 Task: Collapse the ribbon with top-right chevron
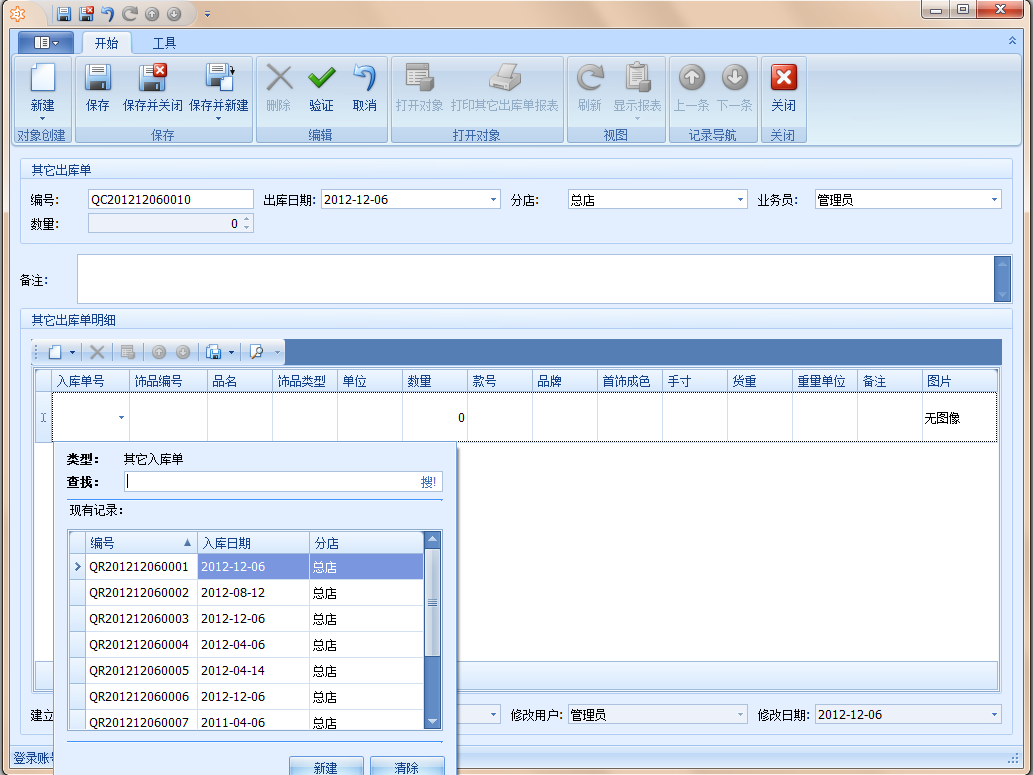coord(1012,41)
